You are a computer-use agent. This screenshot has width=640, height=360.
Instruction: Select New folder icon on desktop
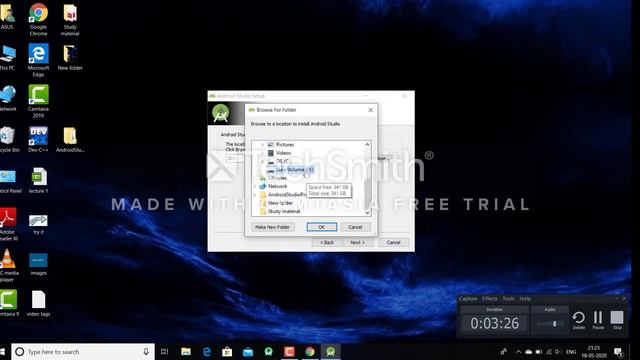coord(70,58)
